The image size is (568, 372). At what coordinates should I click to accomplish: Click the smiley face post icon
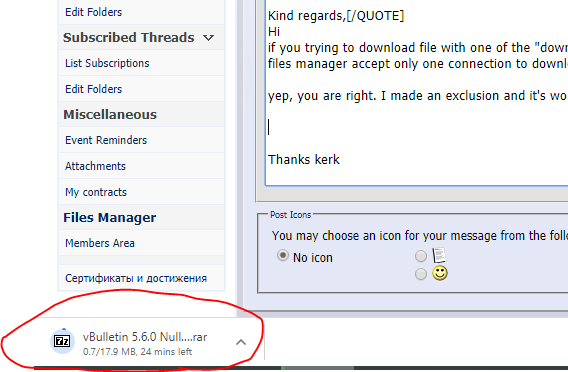[x=440, y=273]
